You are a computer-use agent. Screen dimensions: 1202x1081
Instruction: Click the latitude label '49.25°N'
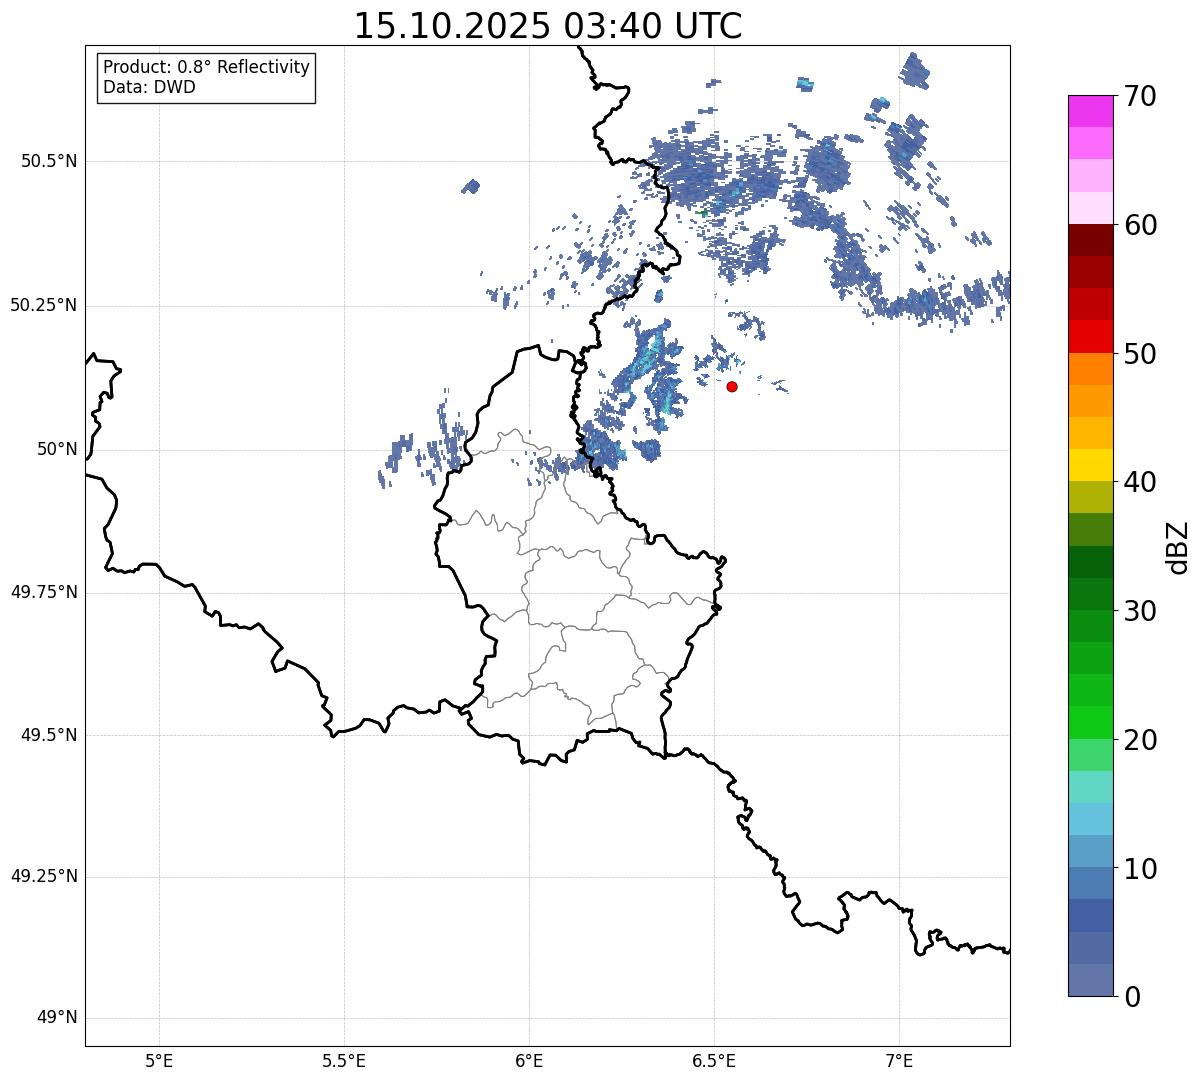pos(43,876)
